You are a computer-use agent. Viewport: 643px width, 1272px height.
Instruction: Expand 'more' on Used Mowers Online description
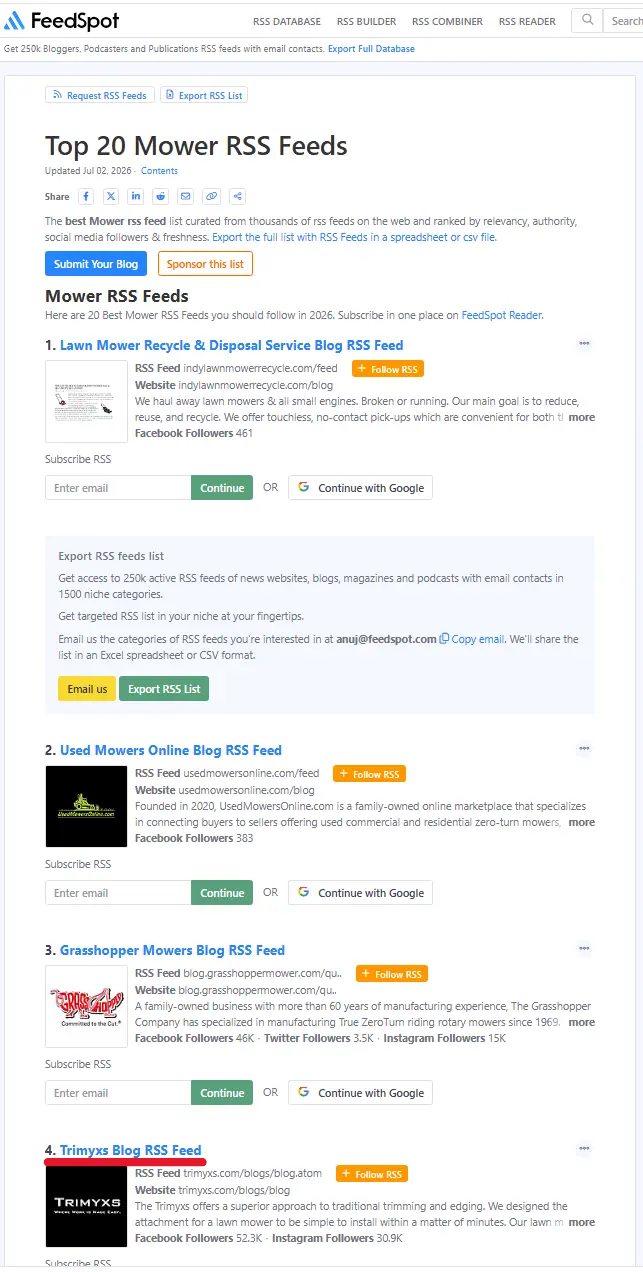click(x=581, y=822)
